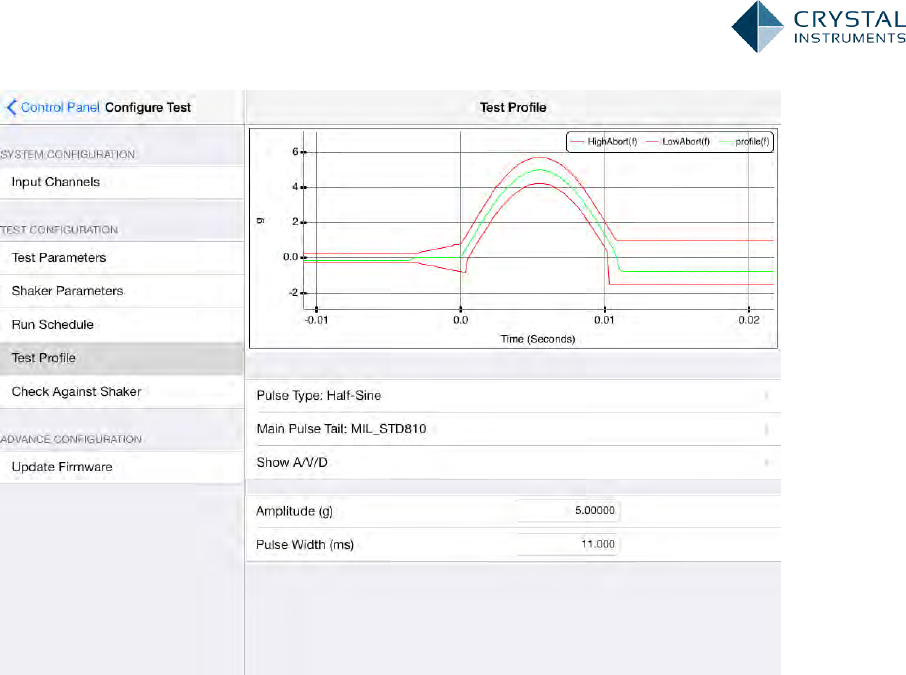Click the 0.02 time axis tick label

click(x=749, y=320)
